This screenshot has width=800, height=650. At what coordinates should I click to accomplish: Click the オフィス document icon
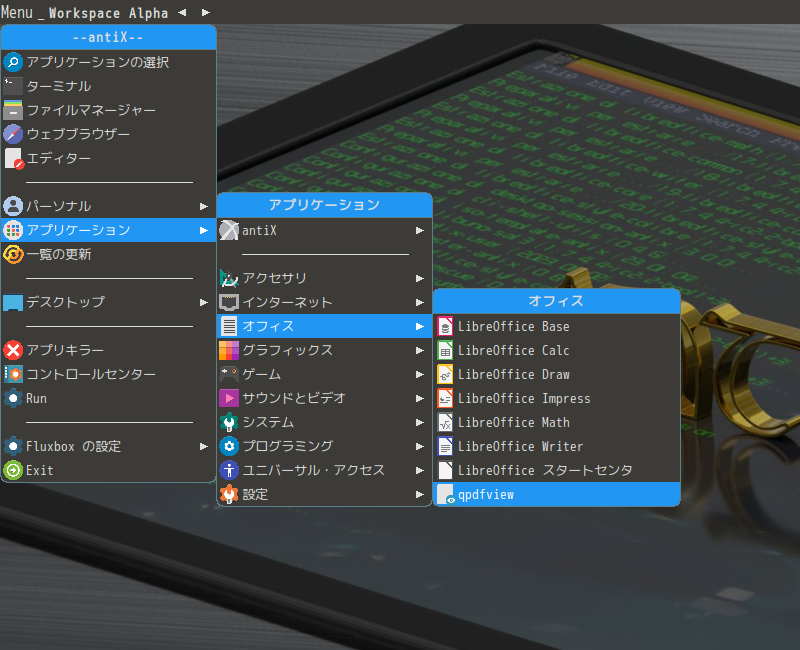coord(229,326)
